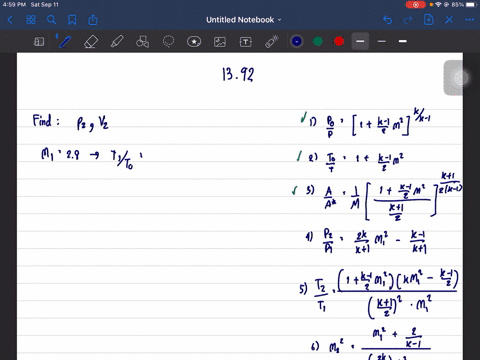This screenshot has height=360, width=480.
Task: Select the Eraser tool
Action: click(91, 42)
